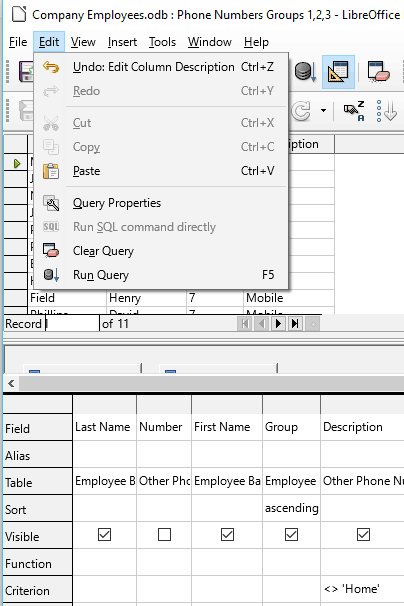The image size is (404, 606).
Task: Click the Description field cell
Action: click(x=363, y=427)
